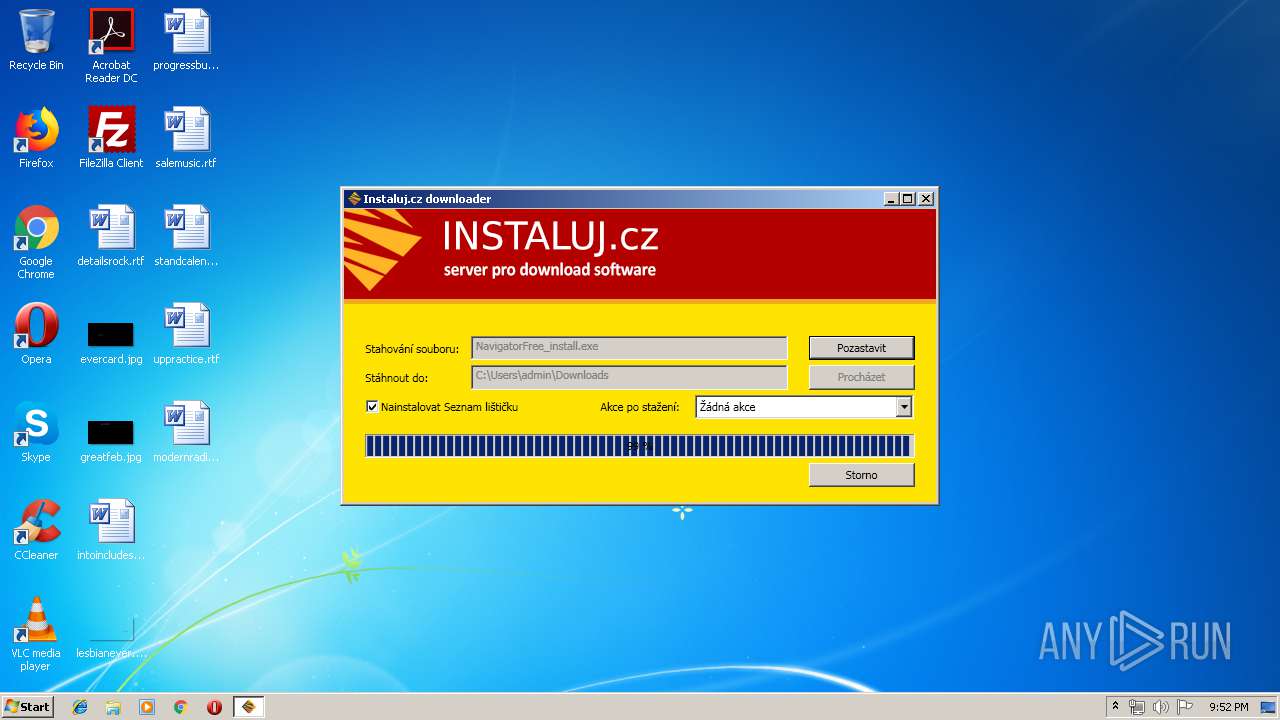Open Windows Media Player in taskbar
1280x720 pixels.
[147, 707]
